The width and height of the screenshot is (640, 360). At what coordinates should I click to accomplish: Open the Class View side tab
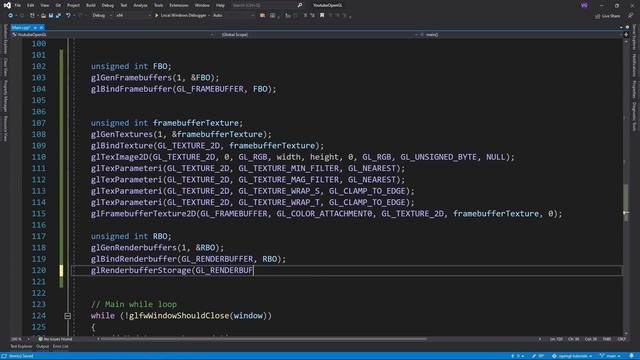(x=5, y=67)
